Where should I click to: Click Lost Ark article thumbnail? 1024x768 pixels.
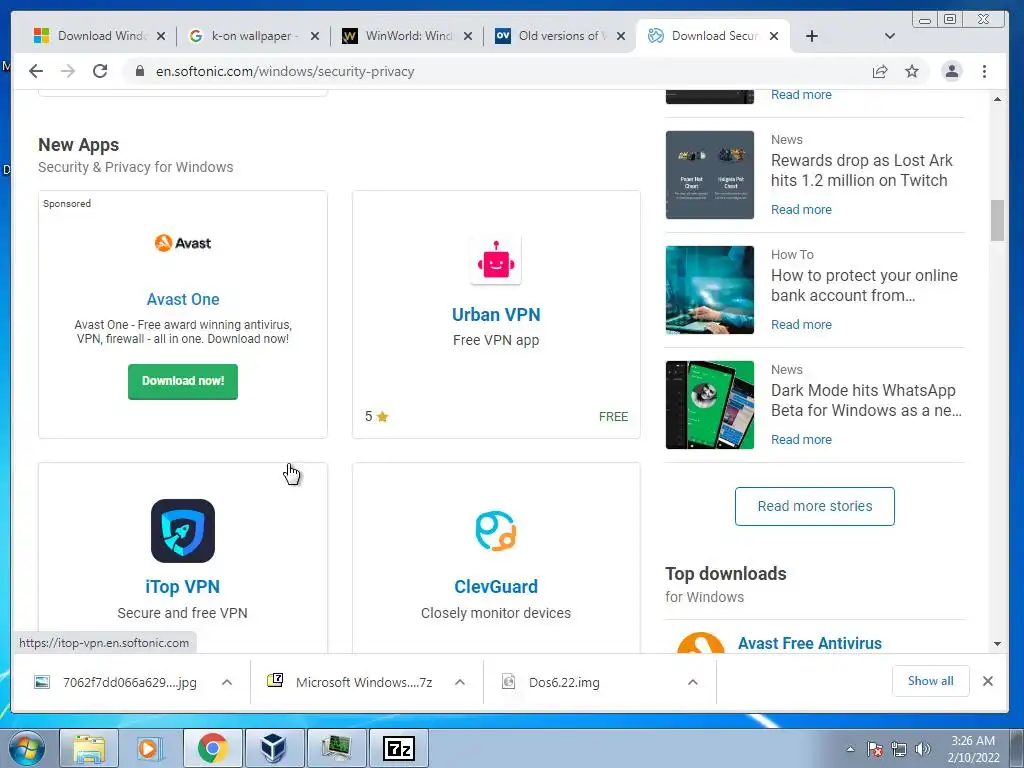[710, 175]
